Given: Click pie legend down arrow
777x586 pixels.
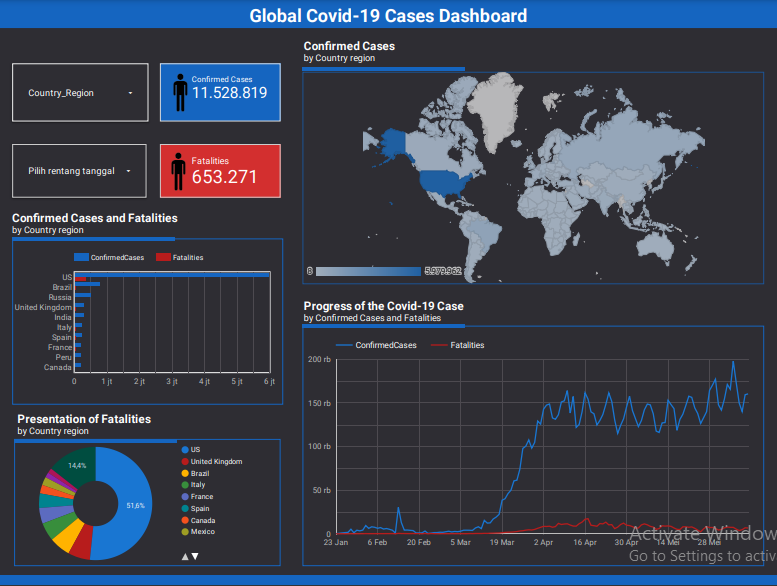Looking at the screenshot, I should 195,555.
